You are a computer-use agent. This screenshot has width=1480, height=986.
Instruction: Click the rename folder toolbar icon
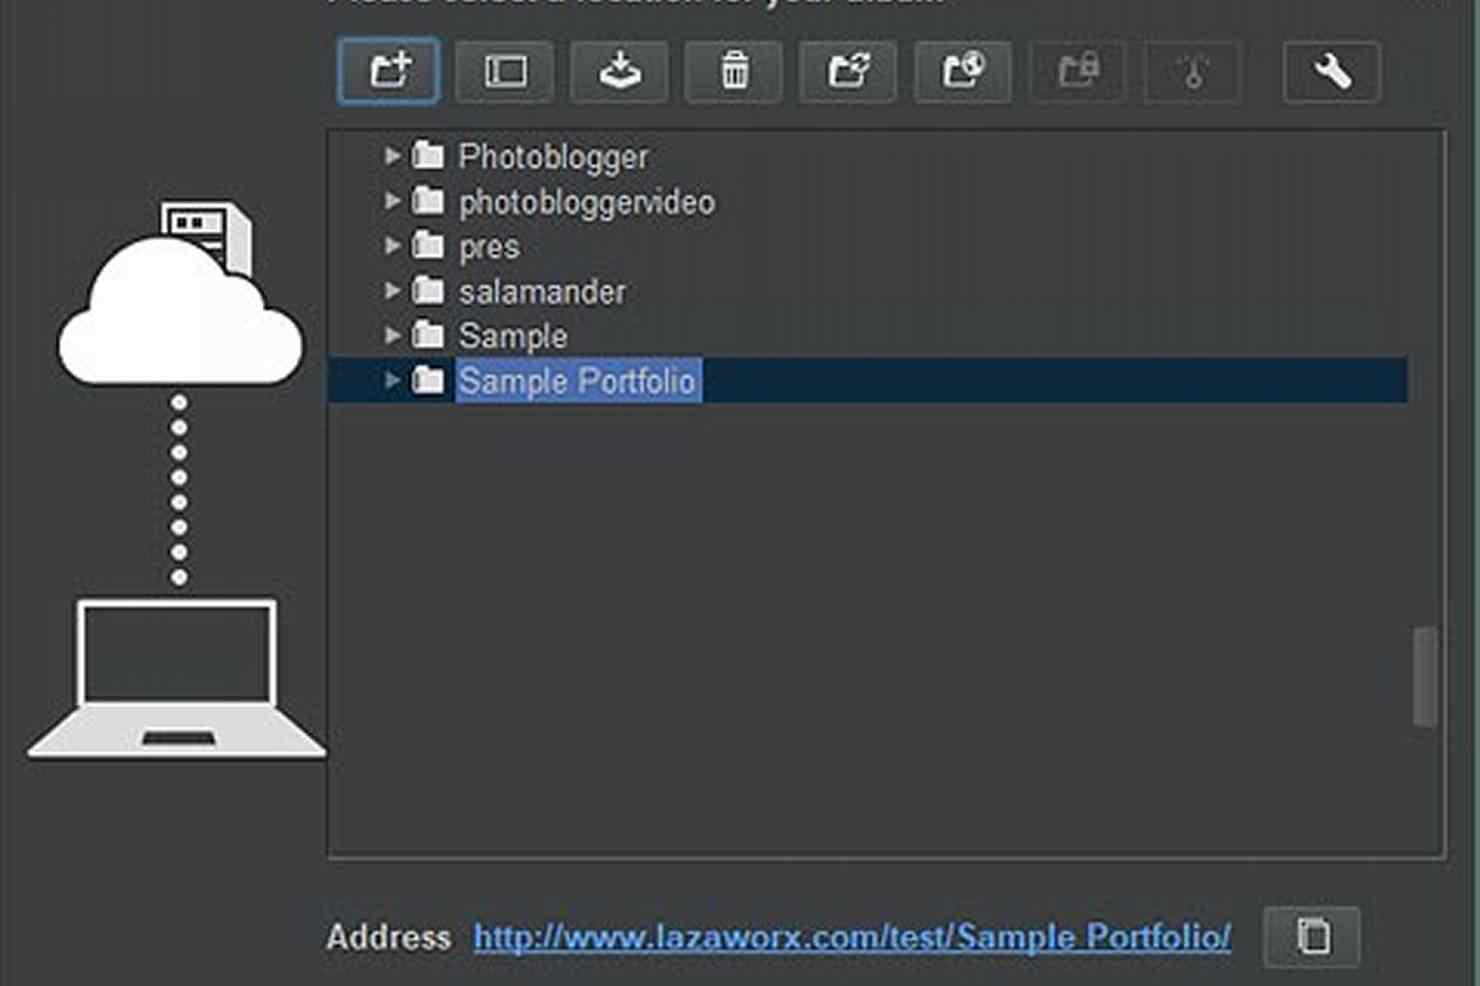point(504,71)
